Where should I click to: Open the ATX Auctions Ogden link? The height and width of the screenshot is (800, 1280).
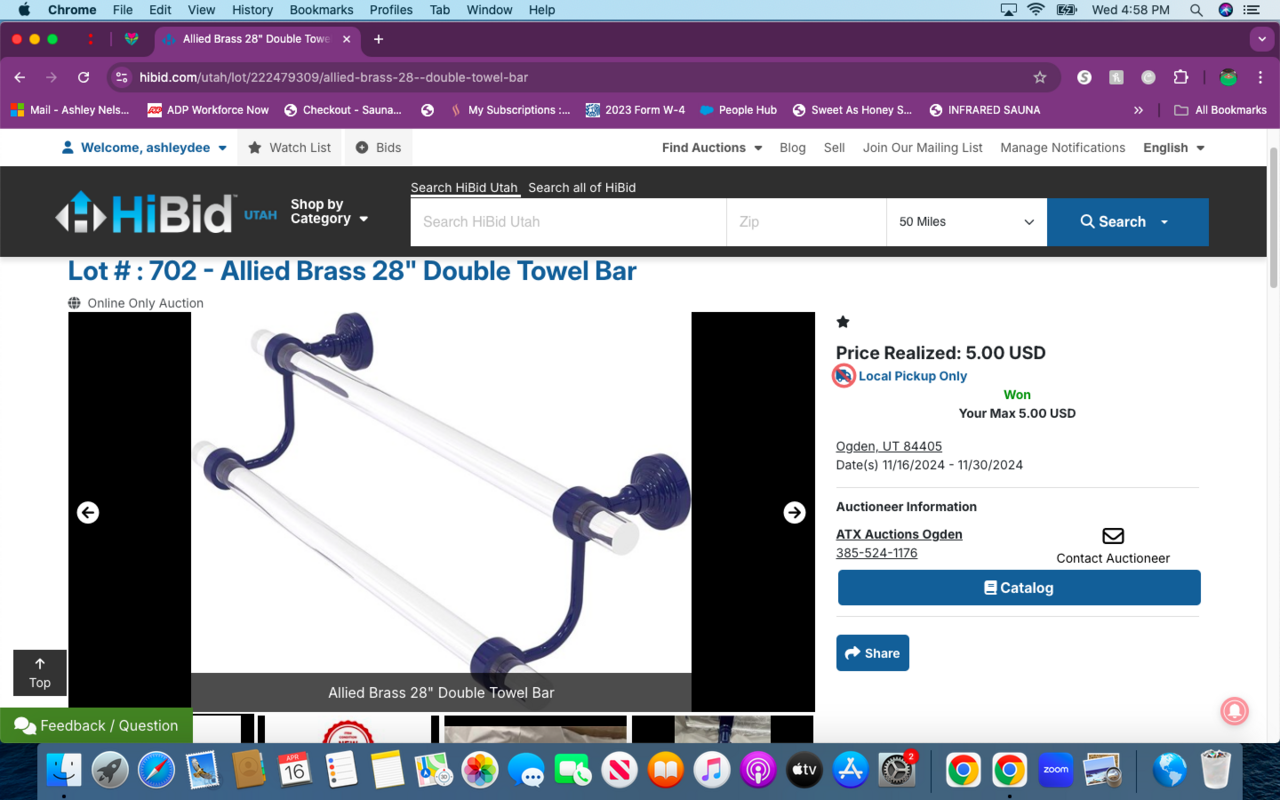pyautogui.click(x=898, y=534)
